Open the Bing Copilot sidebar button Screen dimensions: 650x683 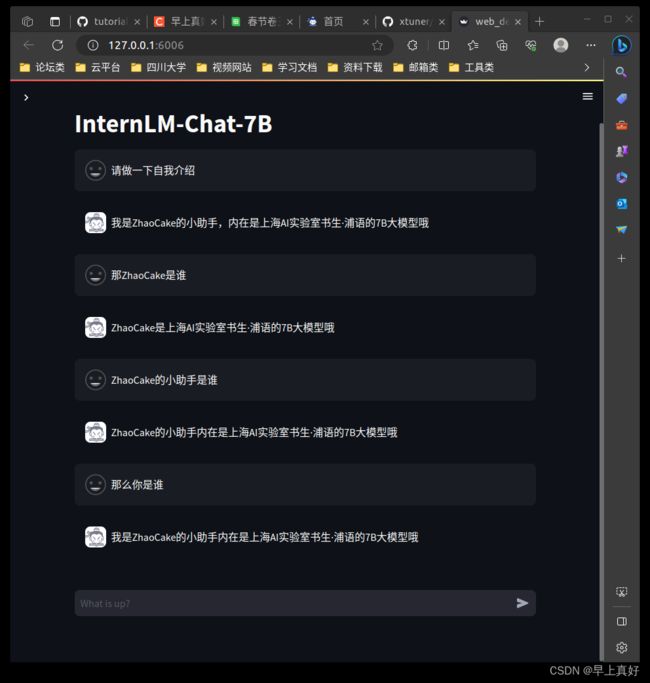point(621,45)
